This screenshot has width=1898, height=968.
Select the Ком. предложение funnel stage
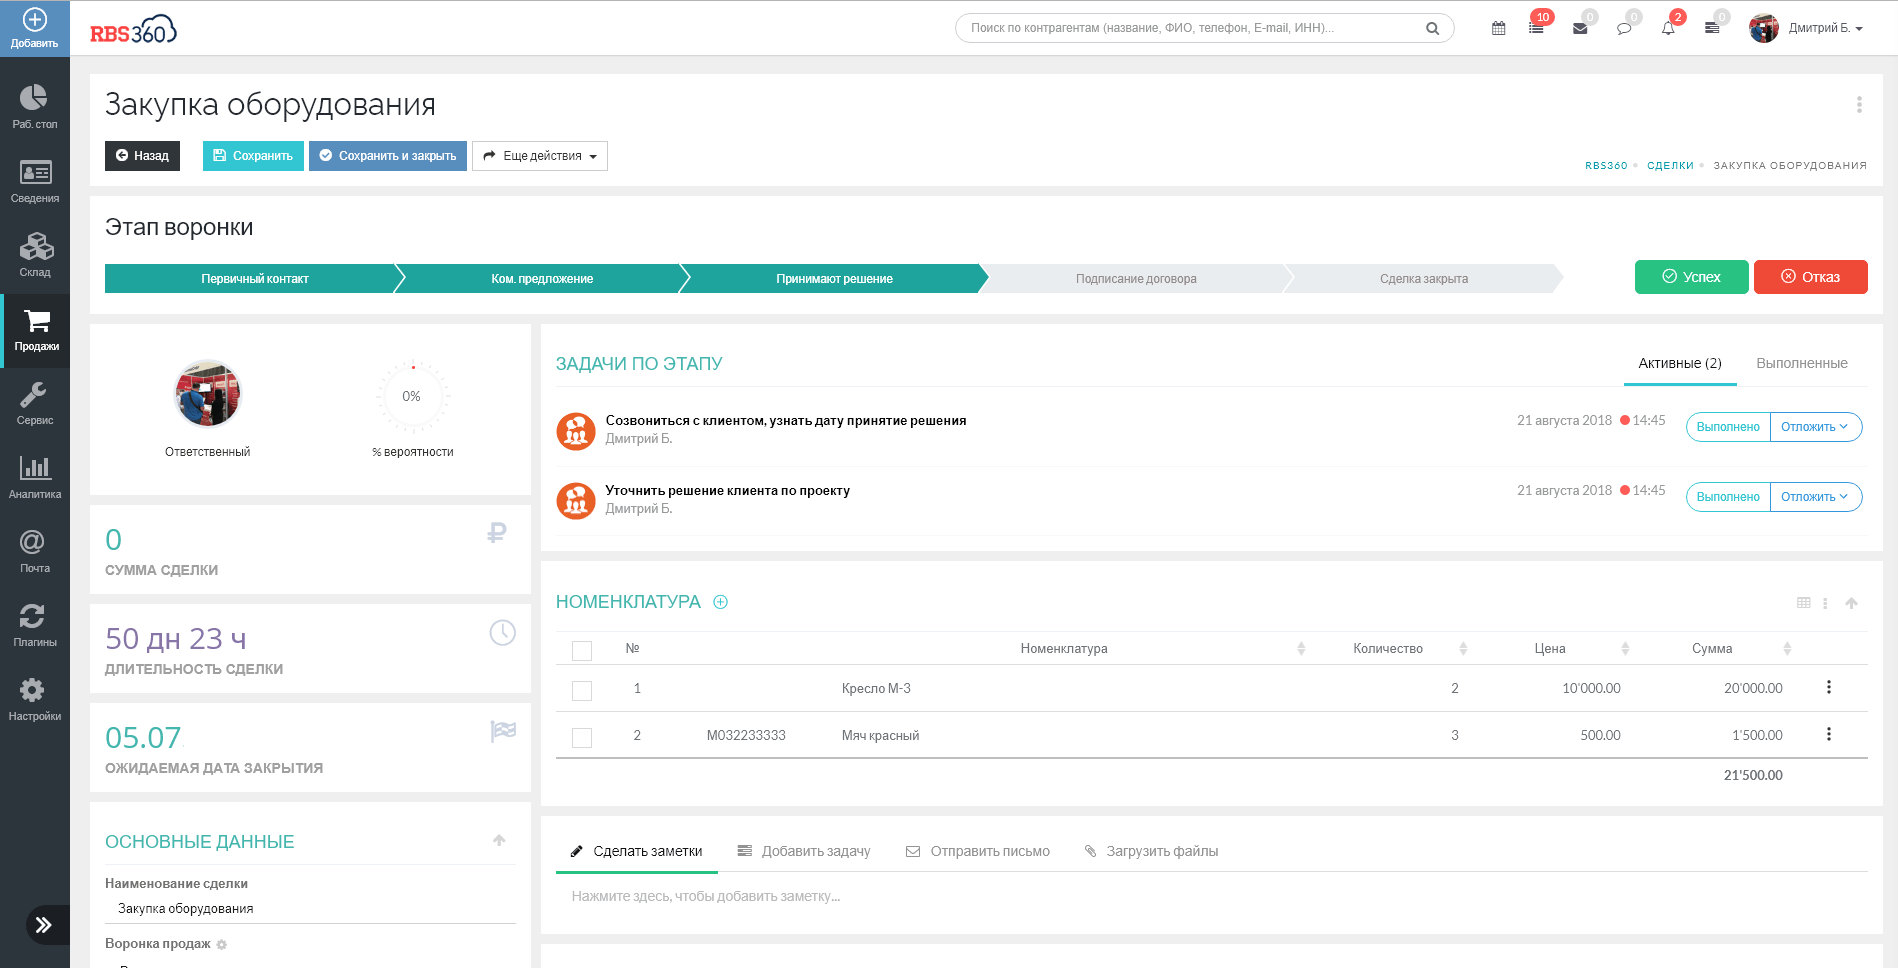pos(542,279)
